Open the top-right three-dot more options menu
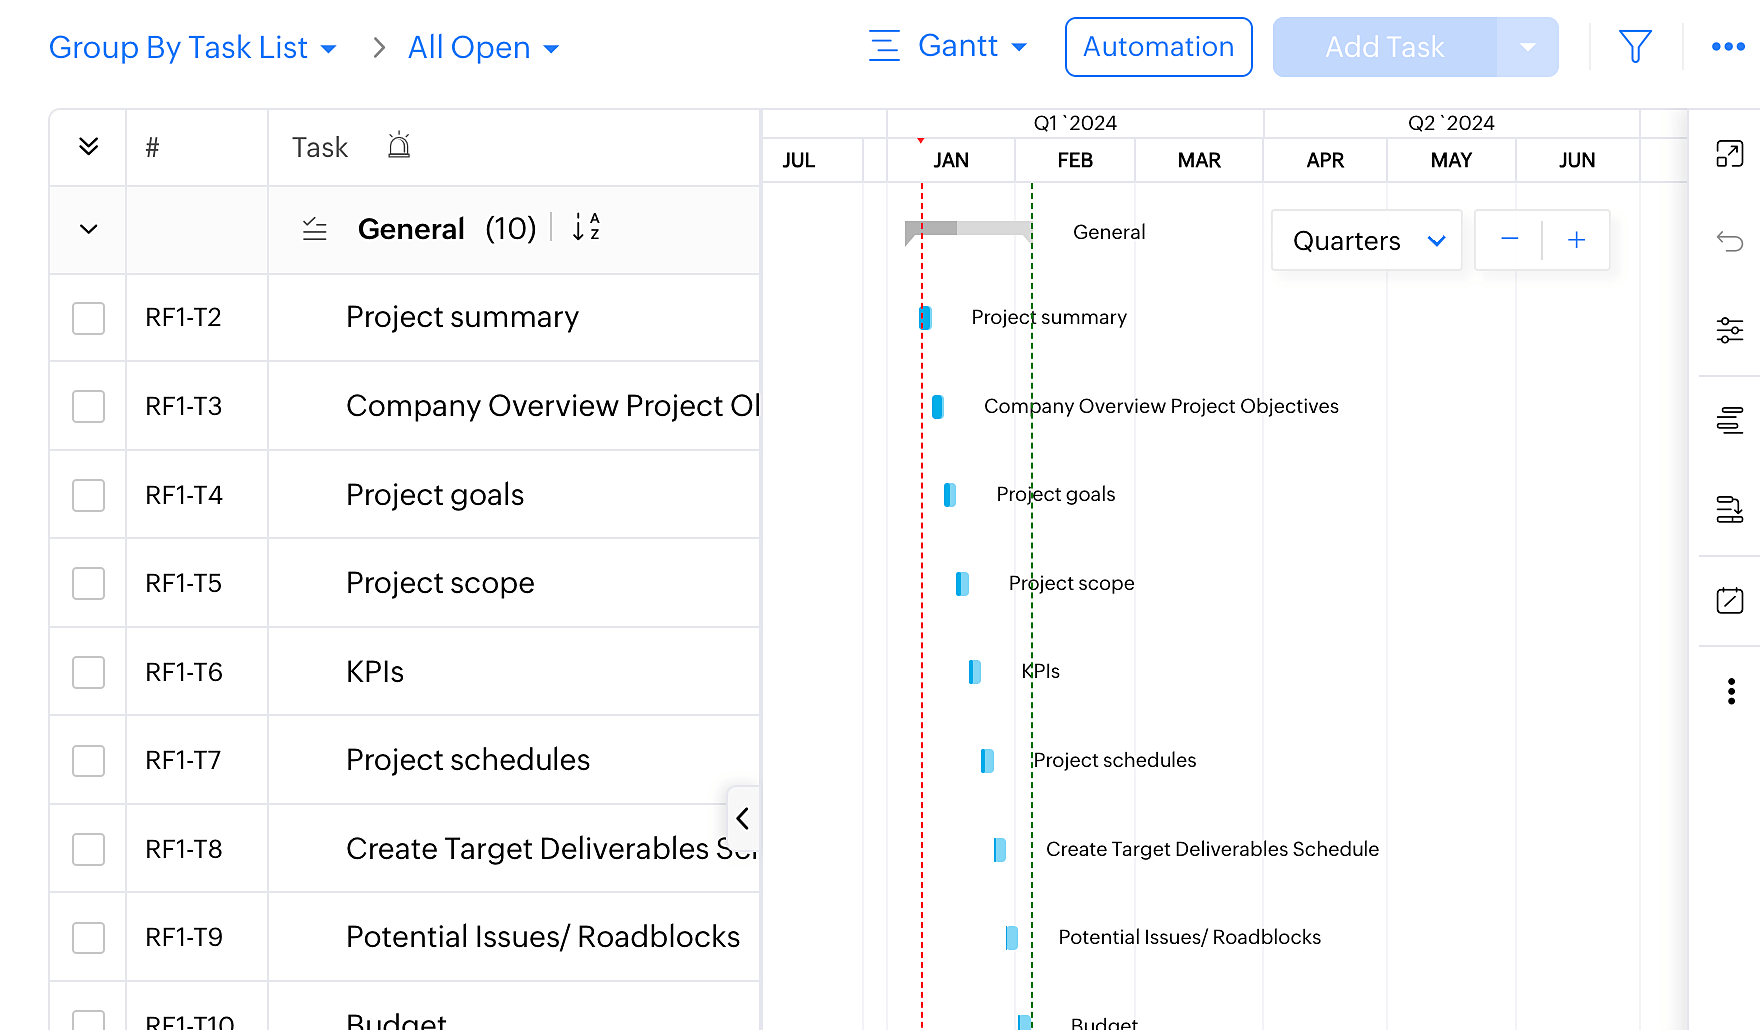 click(x=1728, y=47)
